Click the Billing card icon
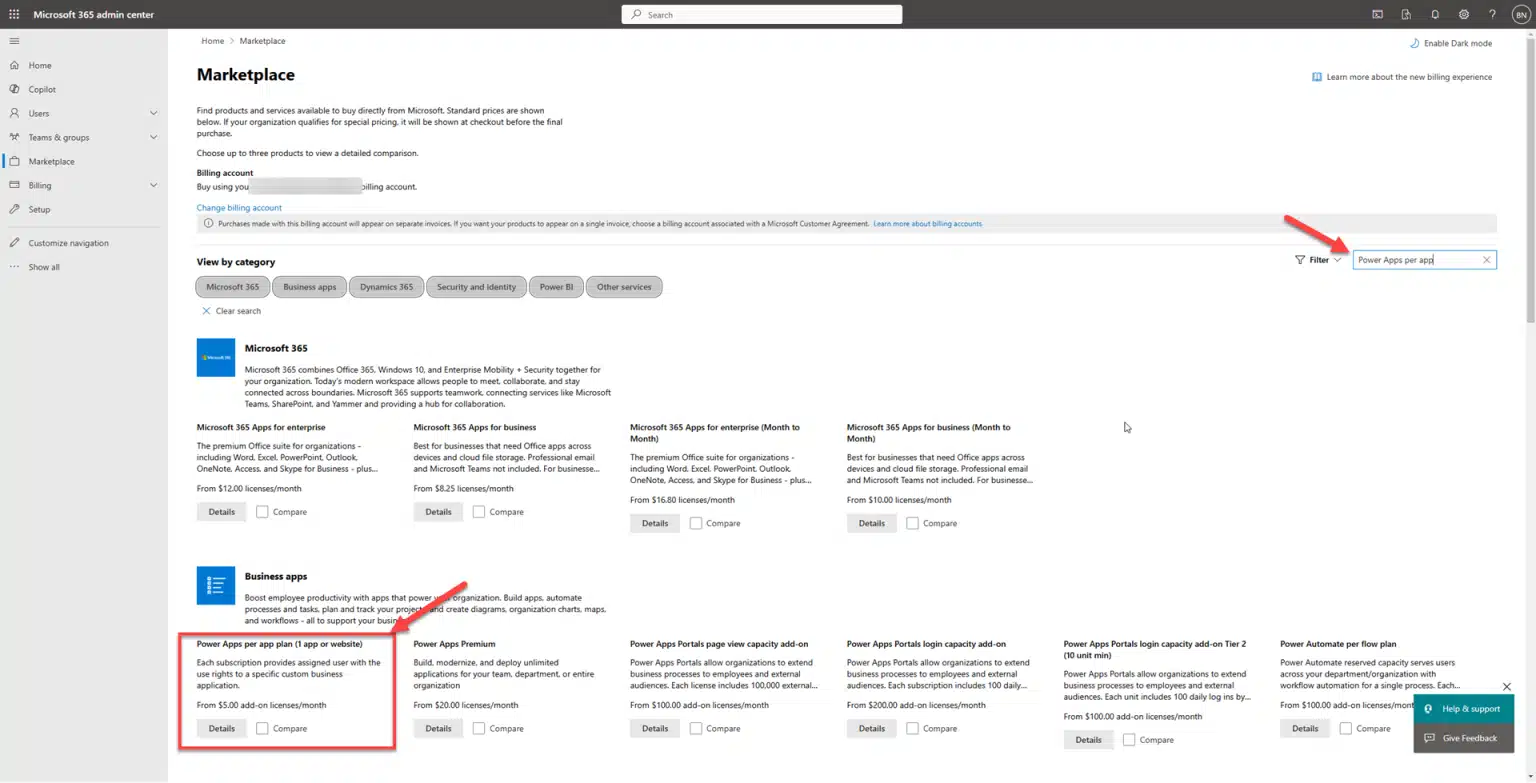The height and width of the screenshot is (783, 1536). click(x=14, y=185)
